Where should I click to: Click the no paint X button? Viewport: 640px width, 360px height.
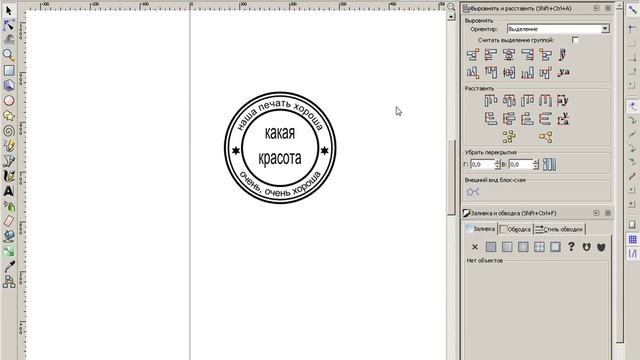pos(475,247)
